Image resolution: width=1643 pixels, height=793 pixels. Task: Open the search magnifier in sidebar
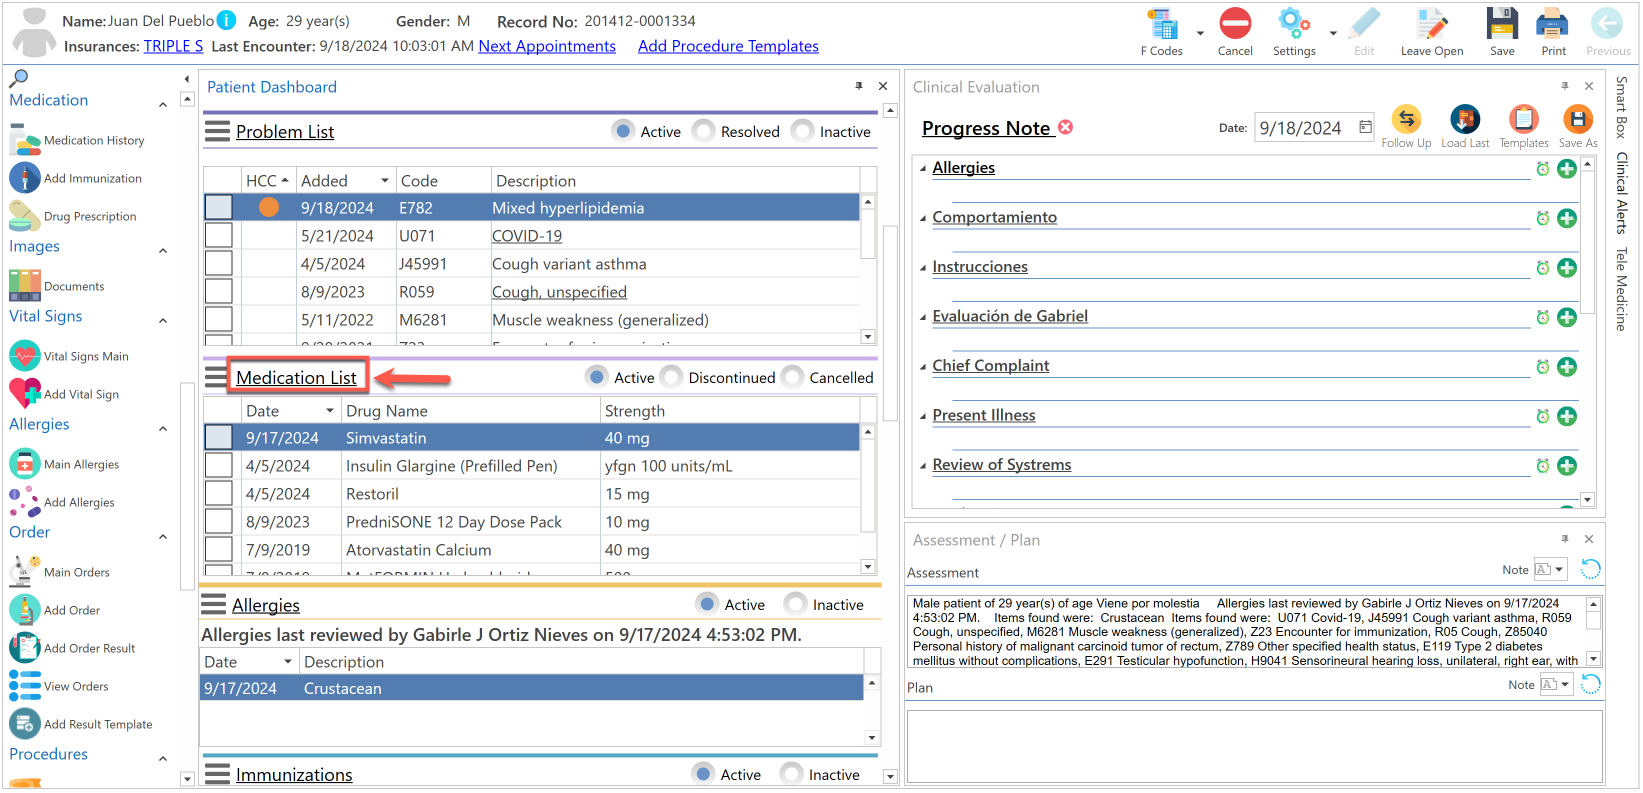(19, 78)
